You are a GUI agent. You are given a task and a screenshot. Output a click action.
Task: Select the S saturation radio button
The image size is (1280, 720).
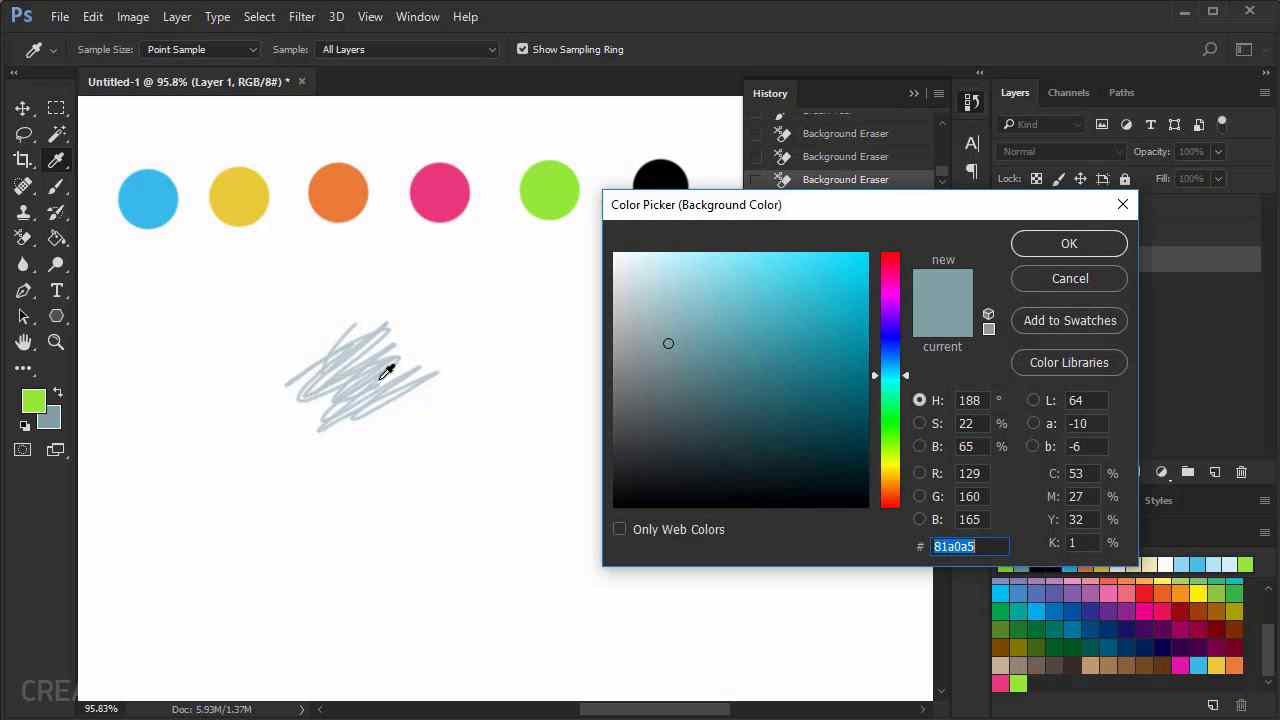pyautogui.click(x=920, y=423)
